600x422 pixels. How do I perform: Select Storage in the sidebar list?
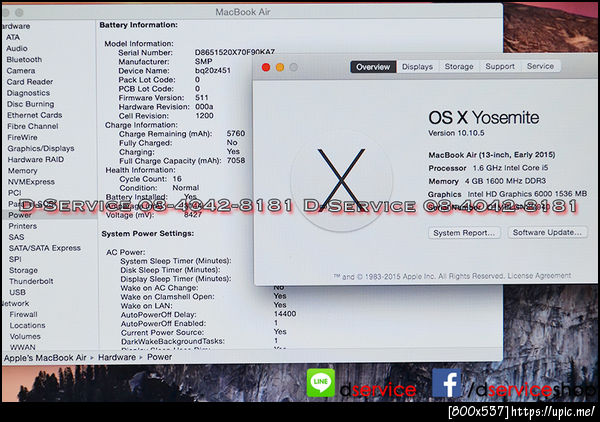point(23,270)
